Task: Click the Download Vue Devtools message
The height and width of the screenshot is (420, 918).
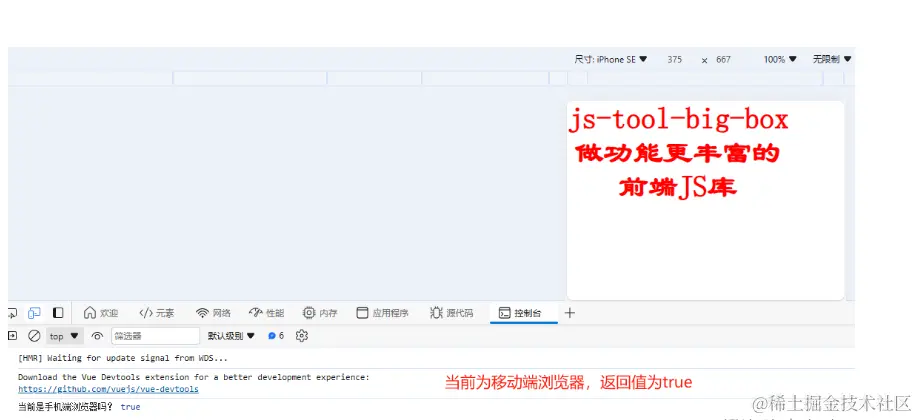Action: point(194,377)
